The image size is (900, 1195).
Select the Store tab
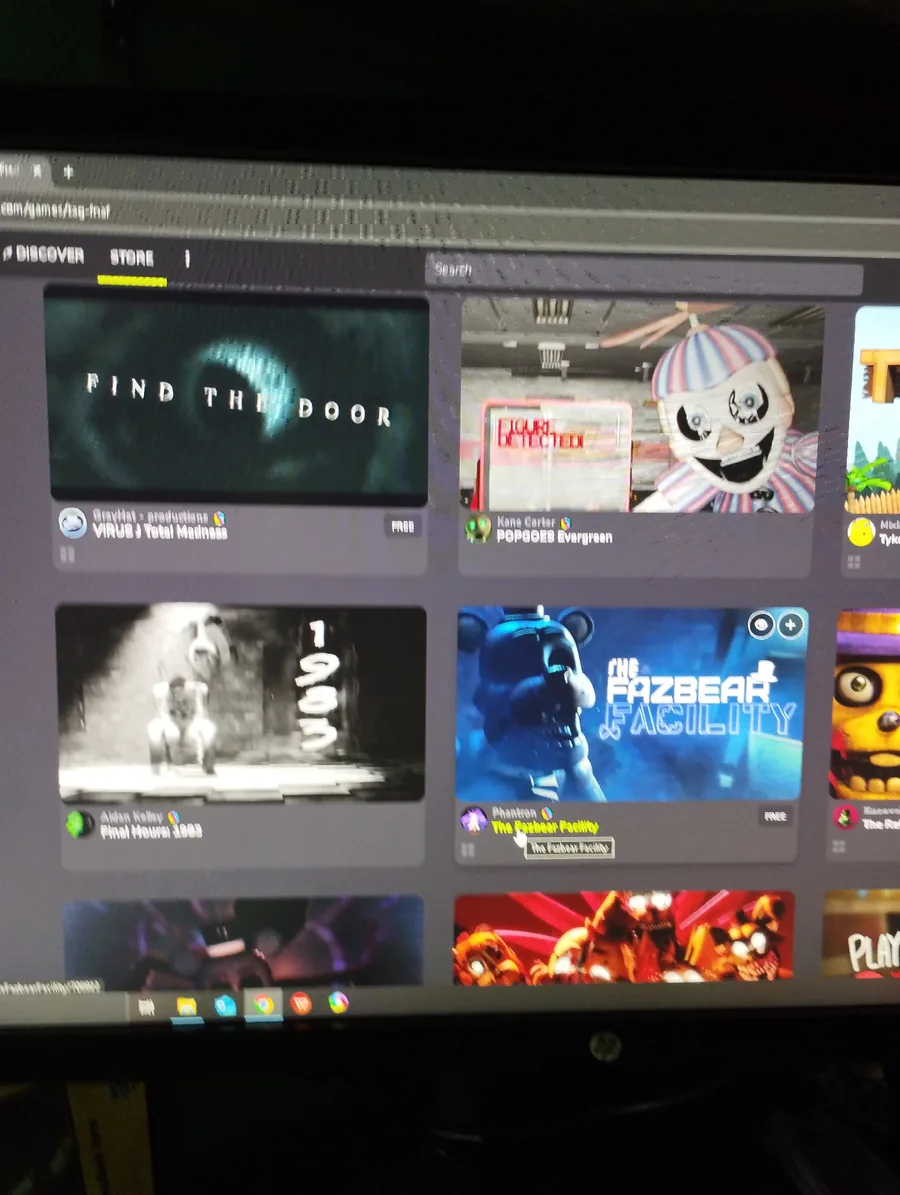coord(132,258)
